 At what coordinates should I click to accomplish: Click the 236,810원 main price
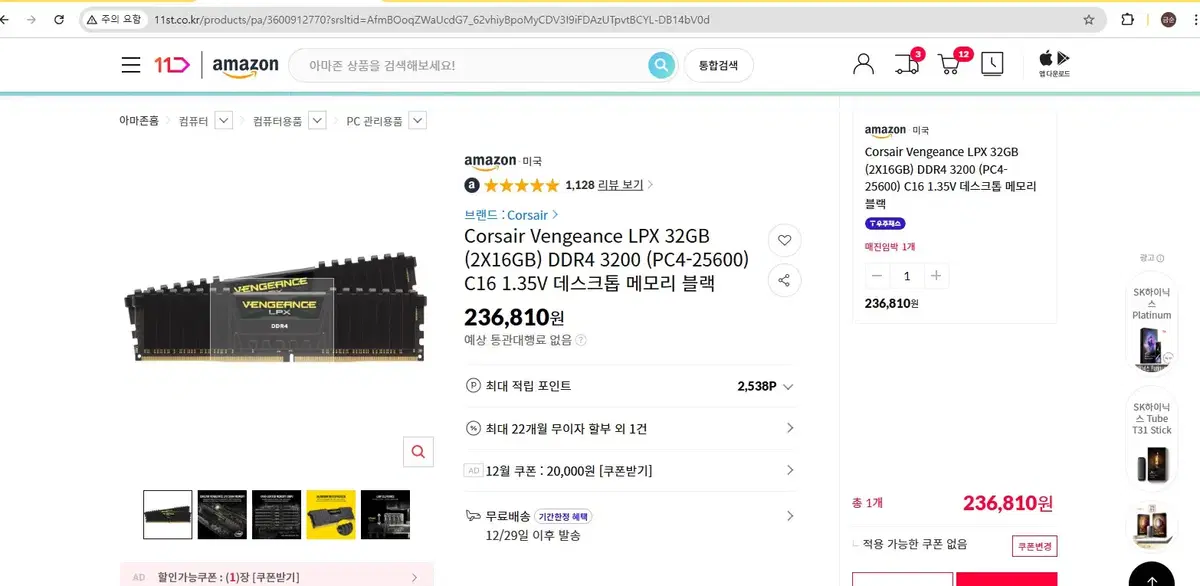[514, 318]
